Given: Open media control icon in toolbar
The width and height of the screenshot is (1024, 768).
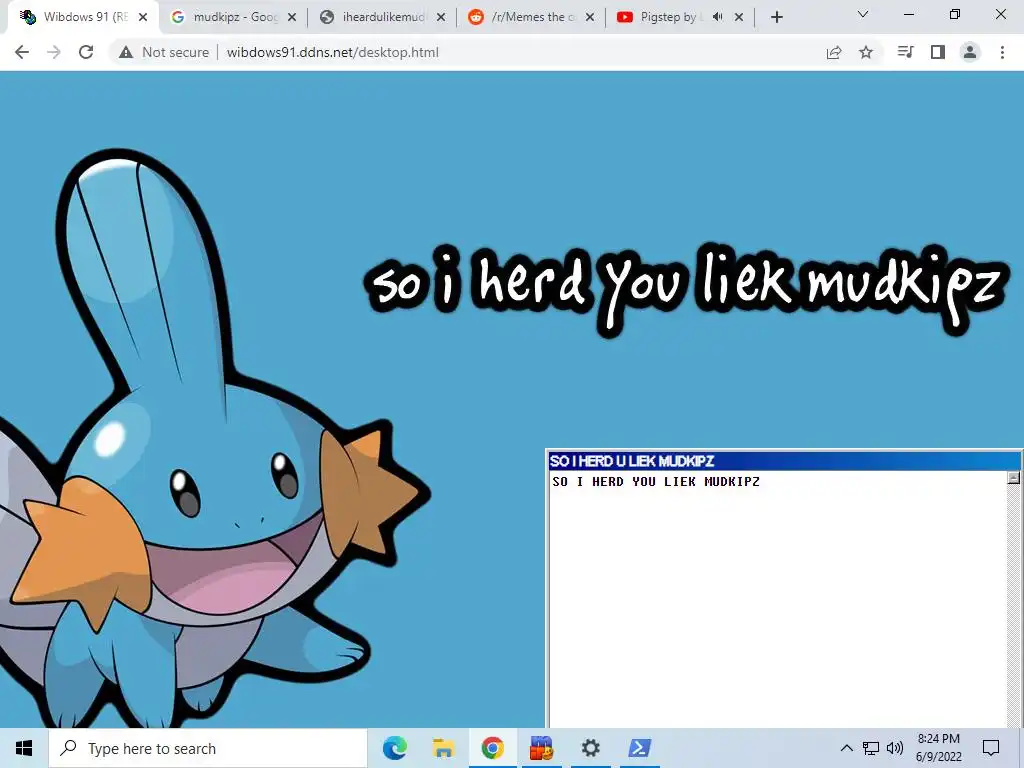Looking at the screenshot, I should coord(905,52).
